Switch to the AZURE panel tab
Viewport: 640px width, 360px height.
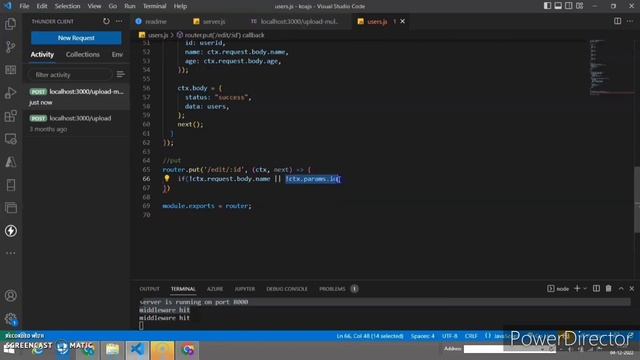click(215, 289)
